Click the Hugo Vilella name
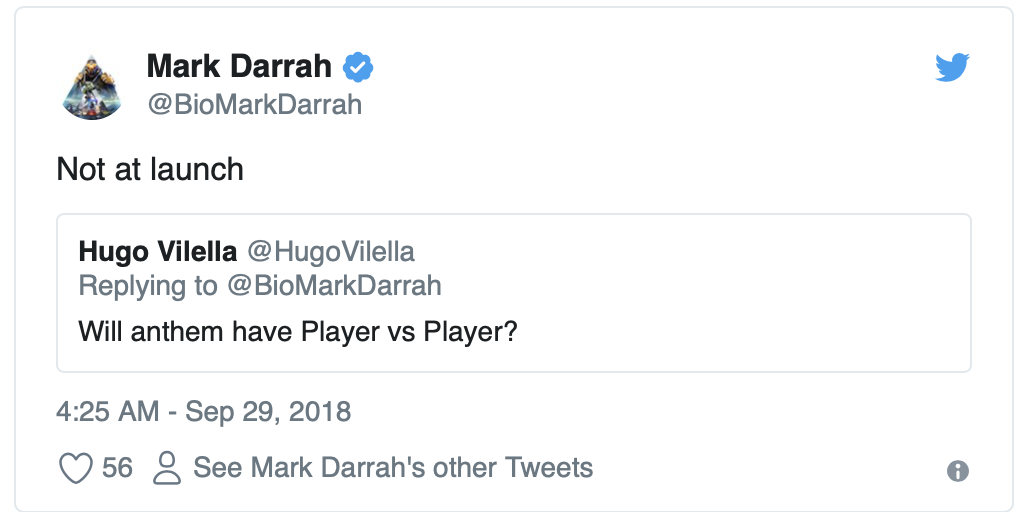Screen dimensions: 1034x516 point(157,252)
